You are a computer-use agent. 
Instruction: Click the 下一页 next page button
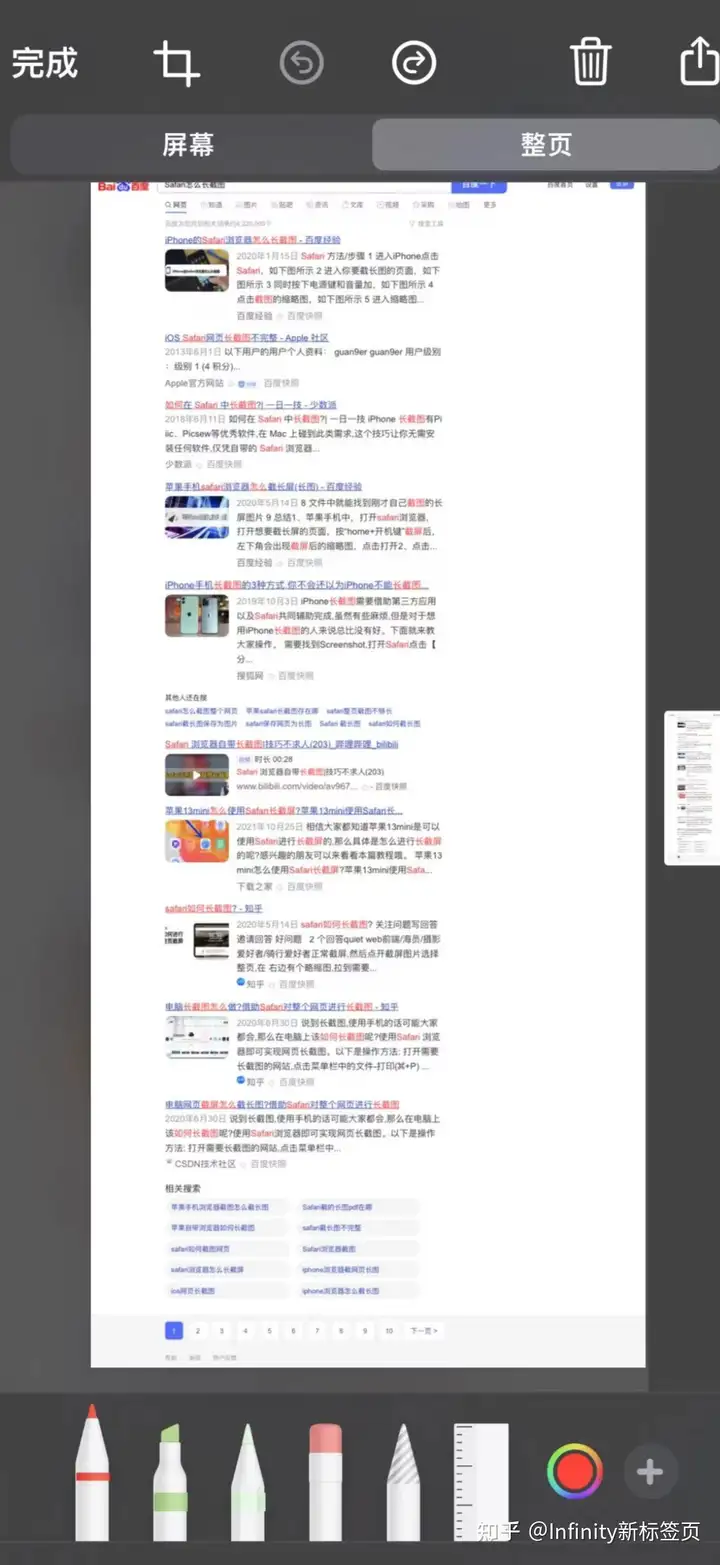tap(424, 1331)
